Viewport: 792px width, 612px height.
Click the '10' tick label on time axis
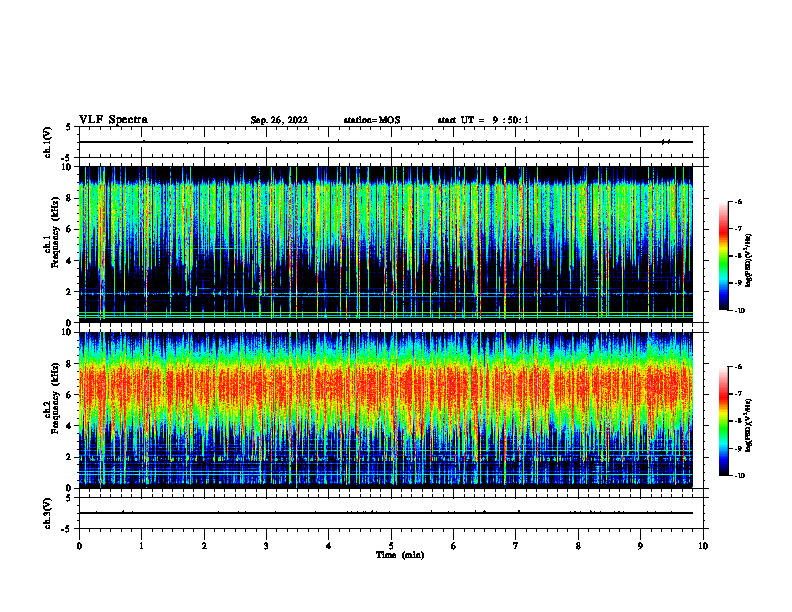coord(703,546)
